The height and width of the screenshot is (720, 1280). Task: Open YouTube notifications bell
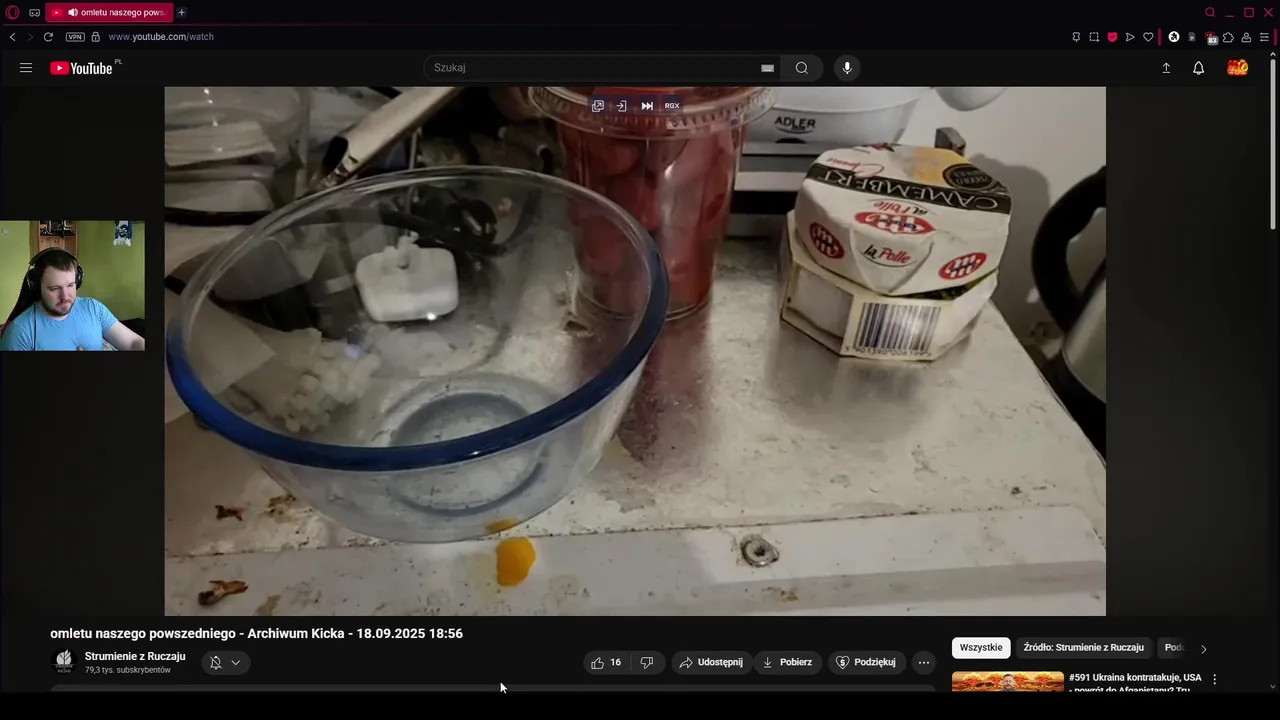(x=1198, y=68)
